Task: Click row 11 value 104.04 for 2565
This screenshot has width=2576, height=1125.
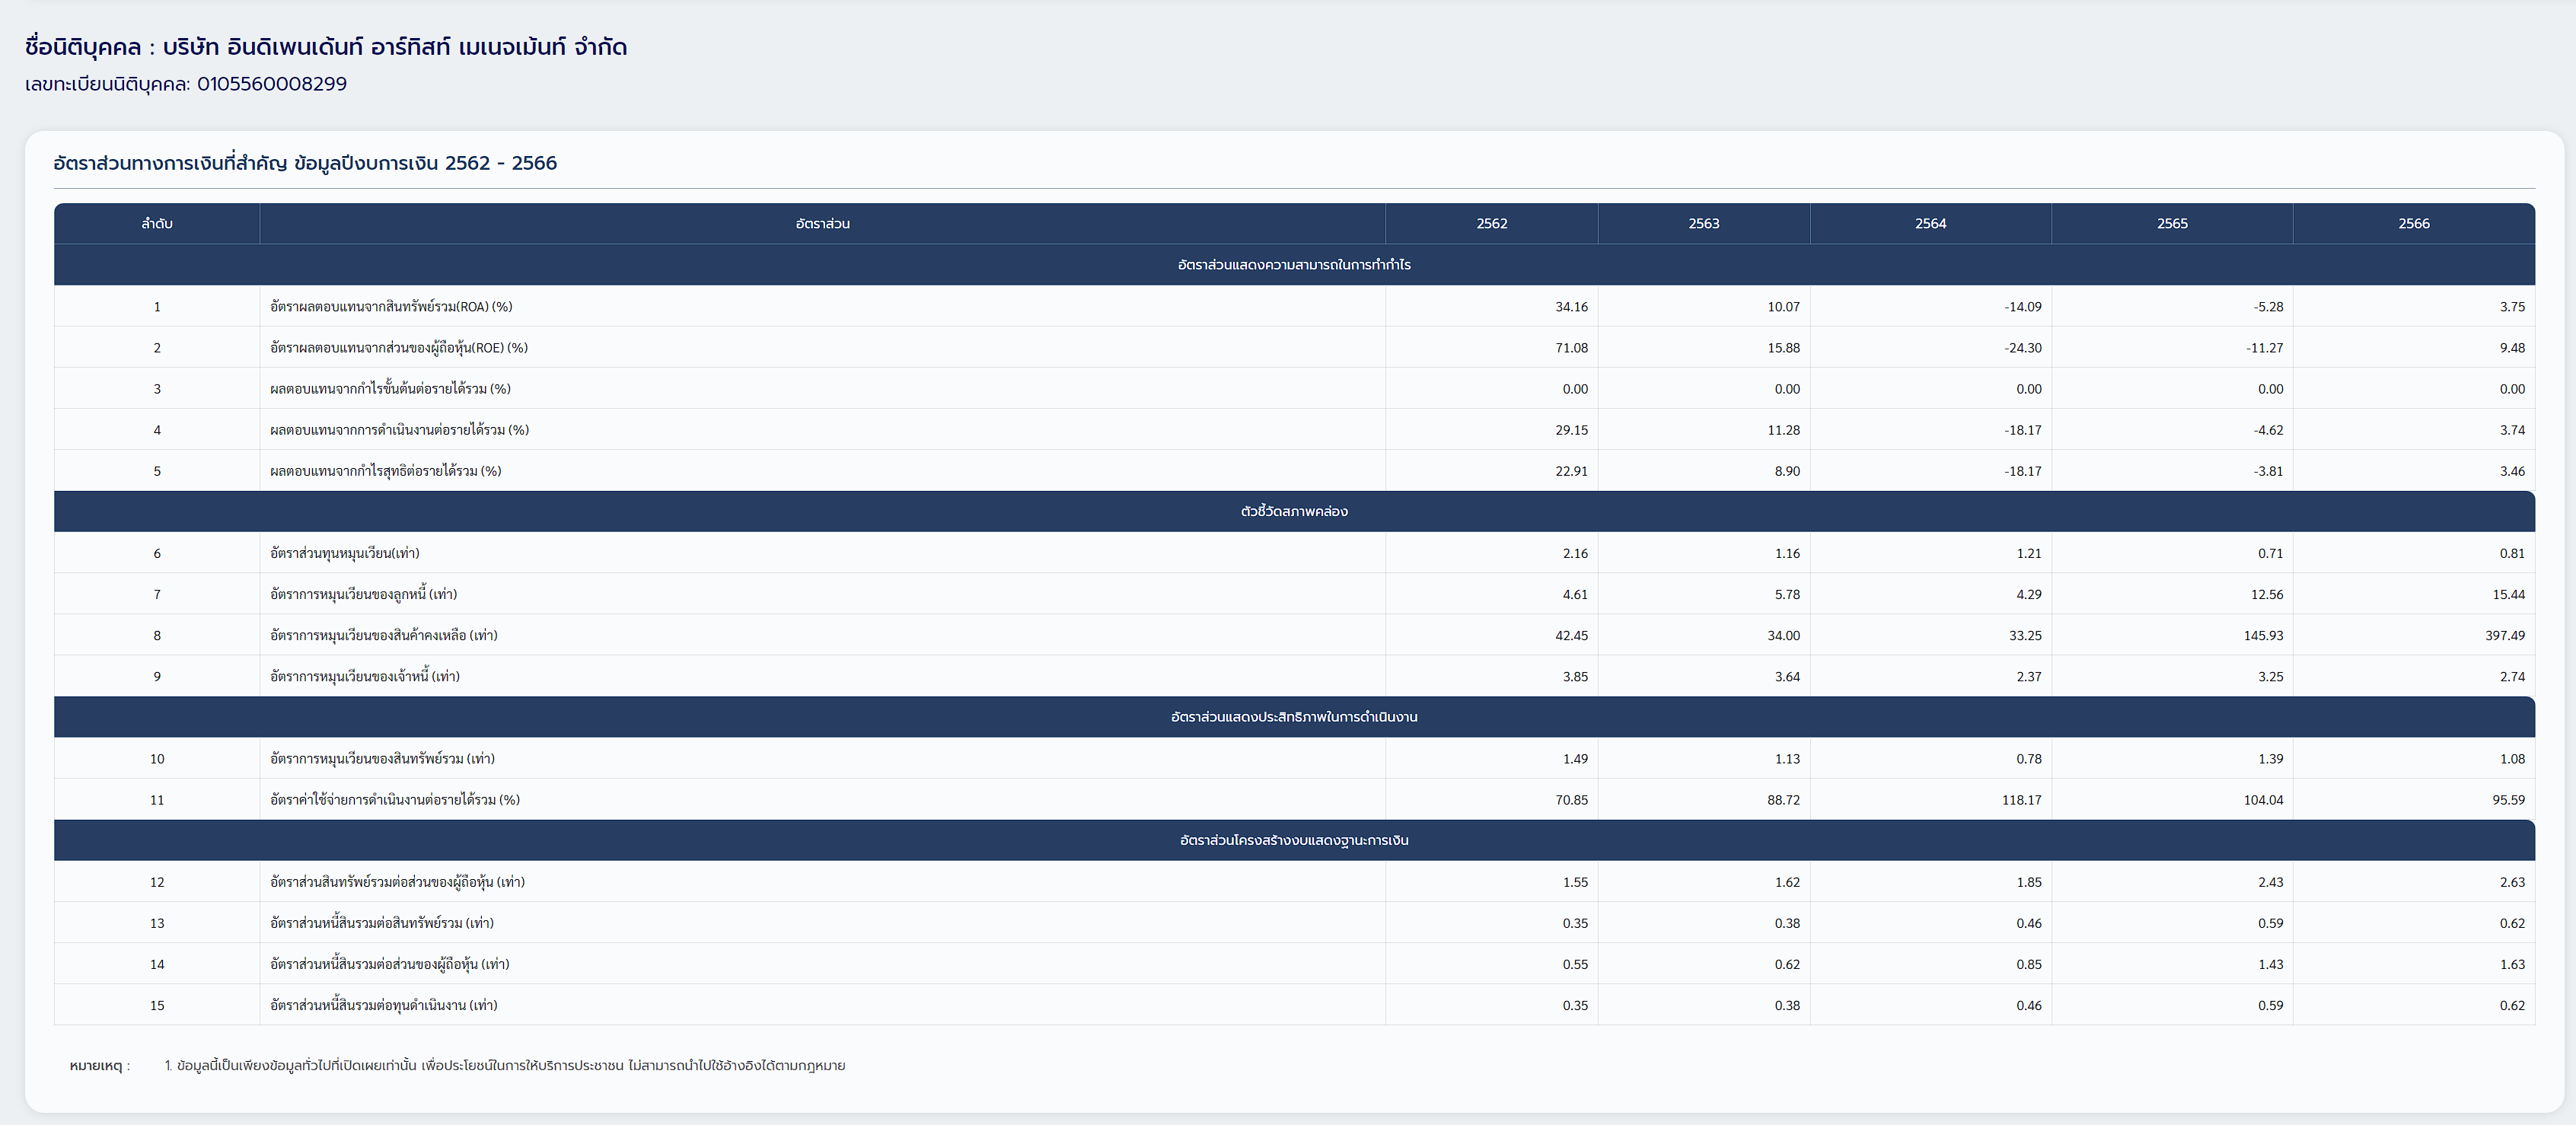Action: point(2263,800)
